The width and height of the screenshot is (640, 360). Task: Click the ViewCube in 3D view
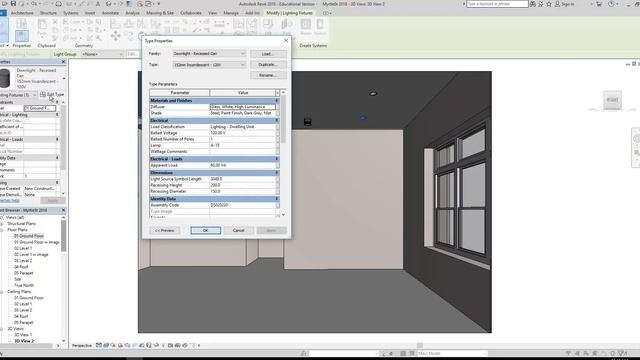click(612, 100)
